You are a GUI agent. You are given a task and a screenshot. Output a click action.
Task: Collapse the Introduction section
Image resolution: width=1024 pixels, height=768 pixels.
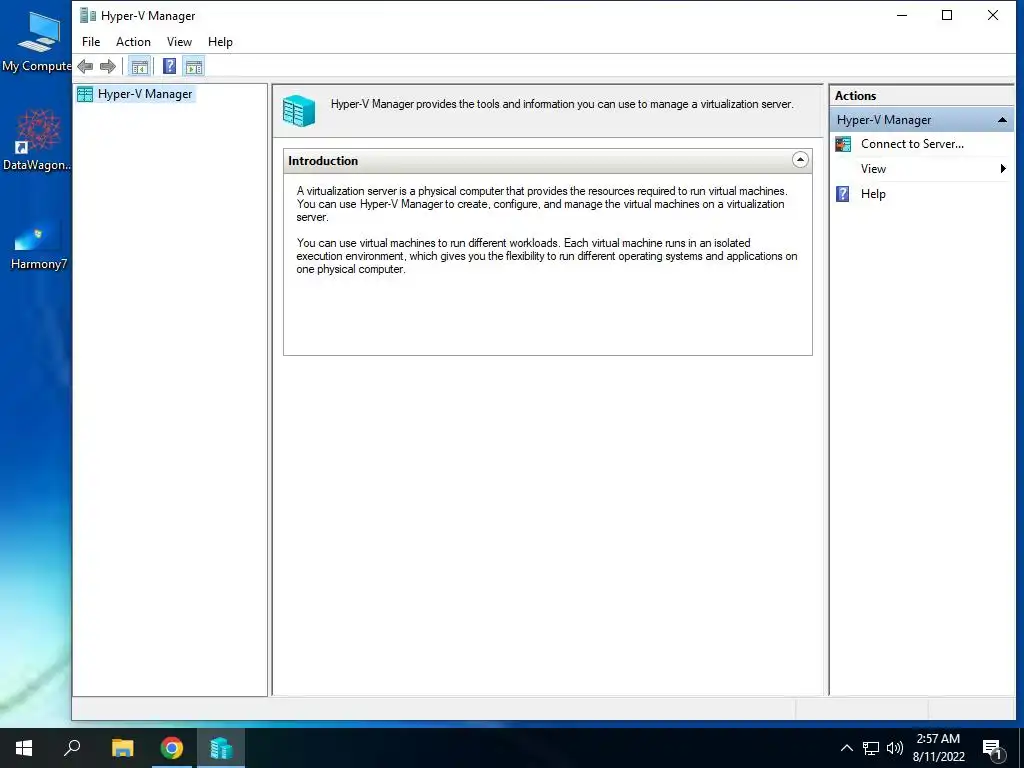800,160
